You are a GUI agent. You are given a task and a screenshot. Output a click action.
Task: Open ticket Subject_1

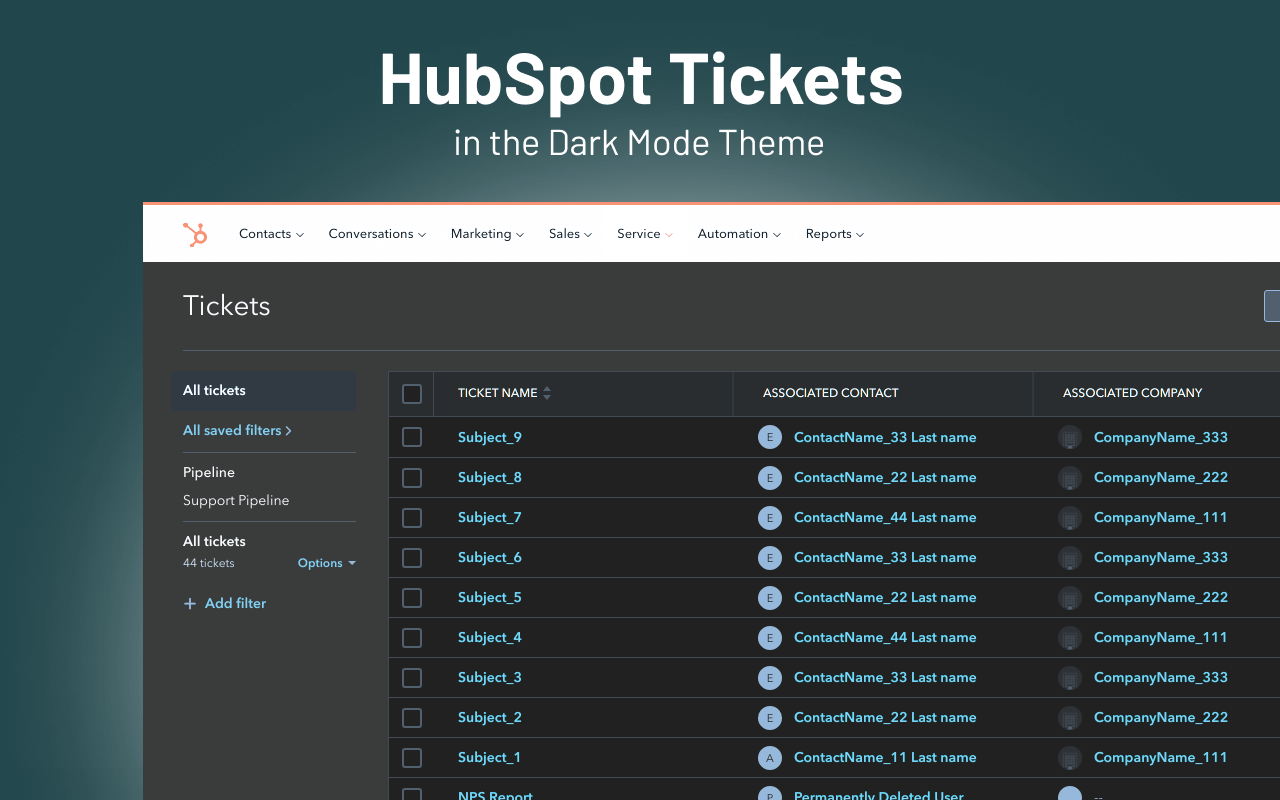[489, 757]
